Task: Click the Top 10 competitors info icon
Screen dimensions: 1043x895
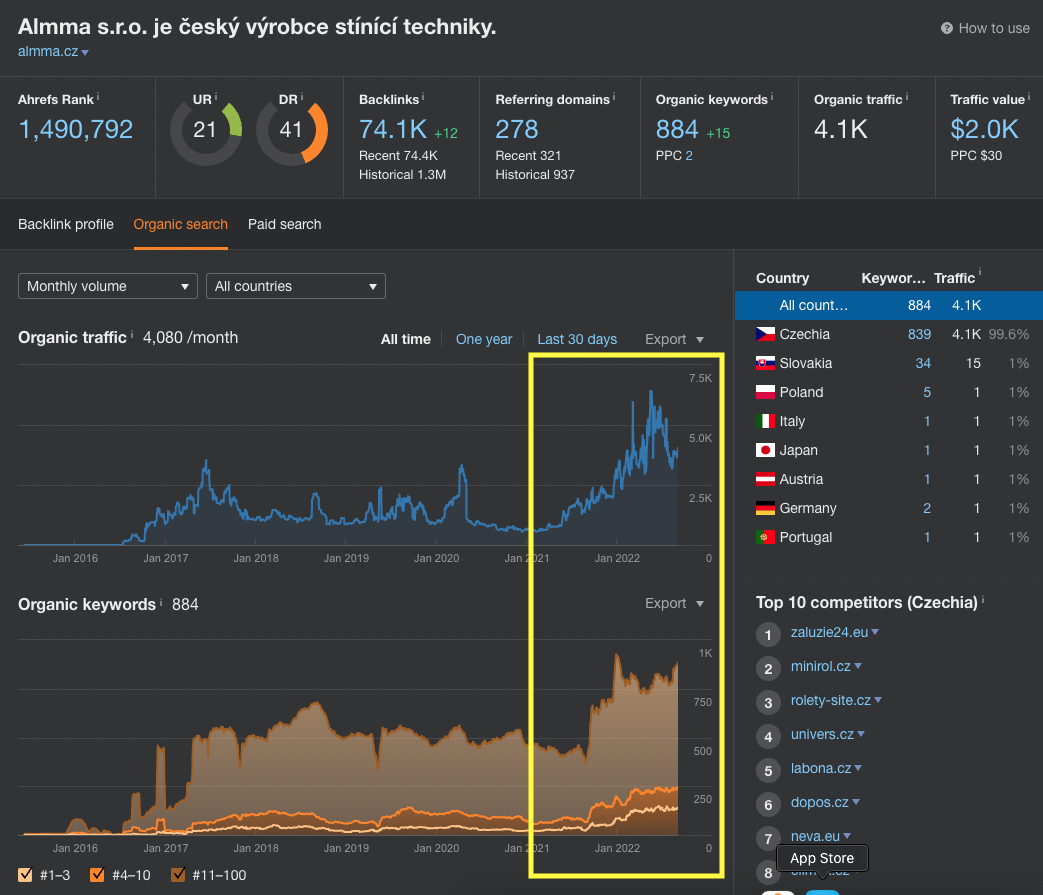Action: click(x=982, y=600)
